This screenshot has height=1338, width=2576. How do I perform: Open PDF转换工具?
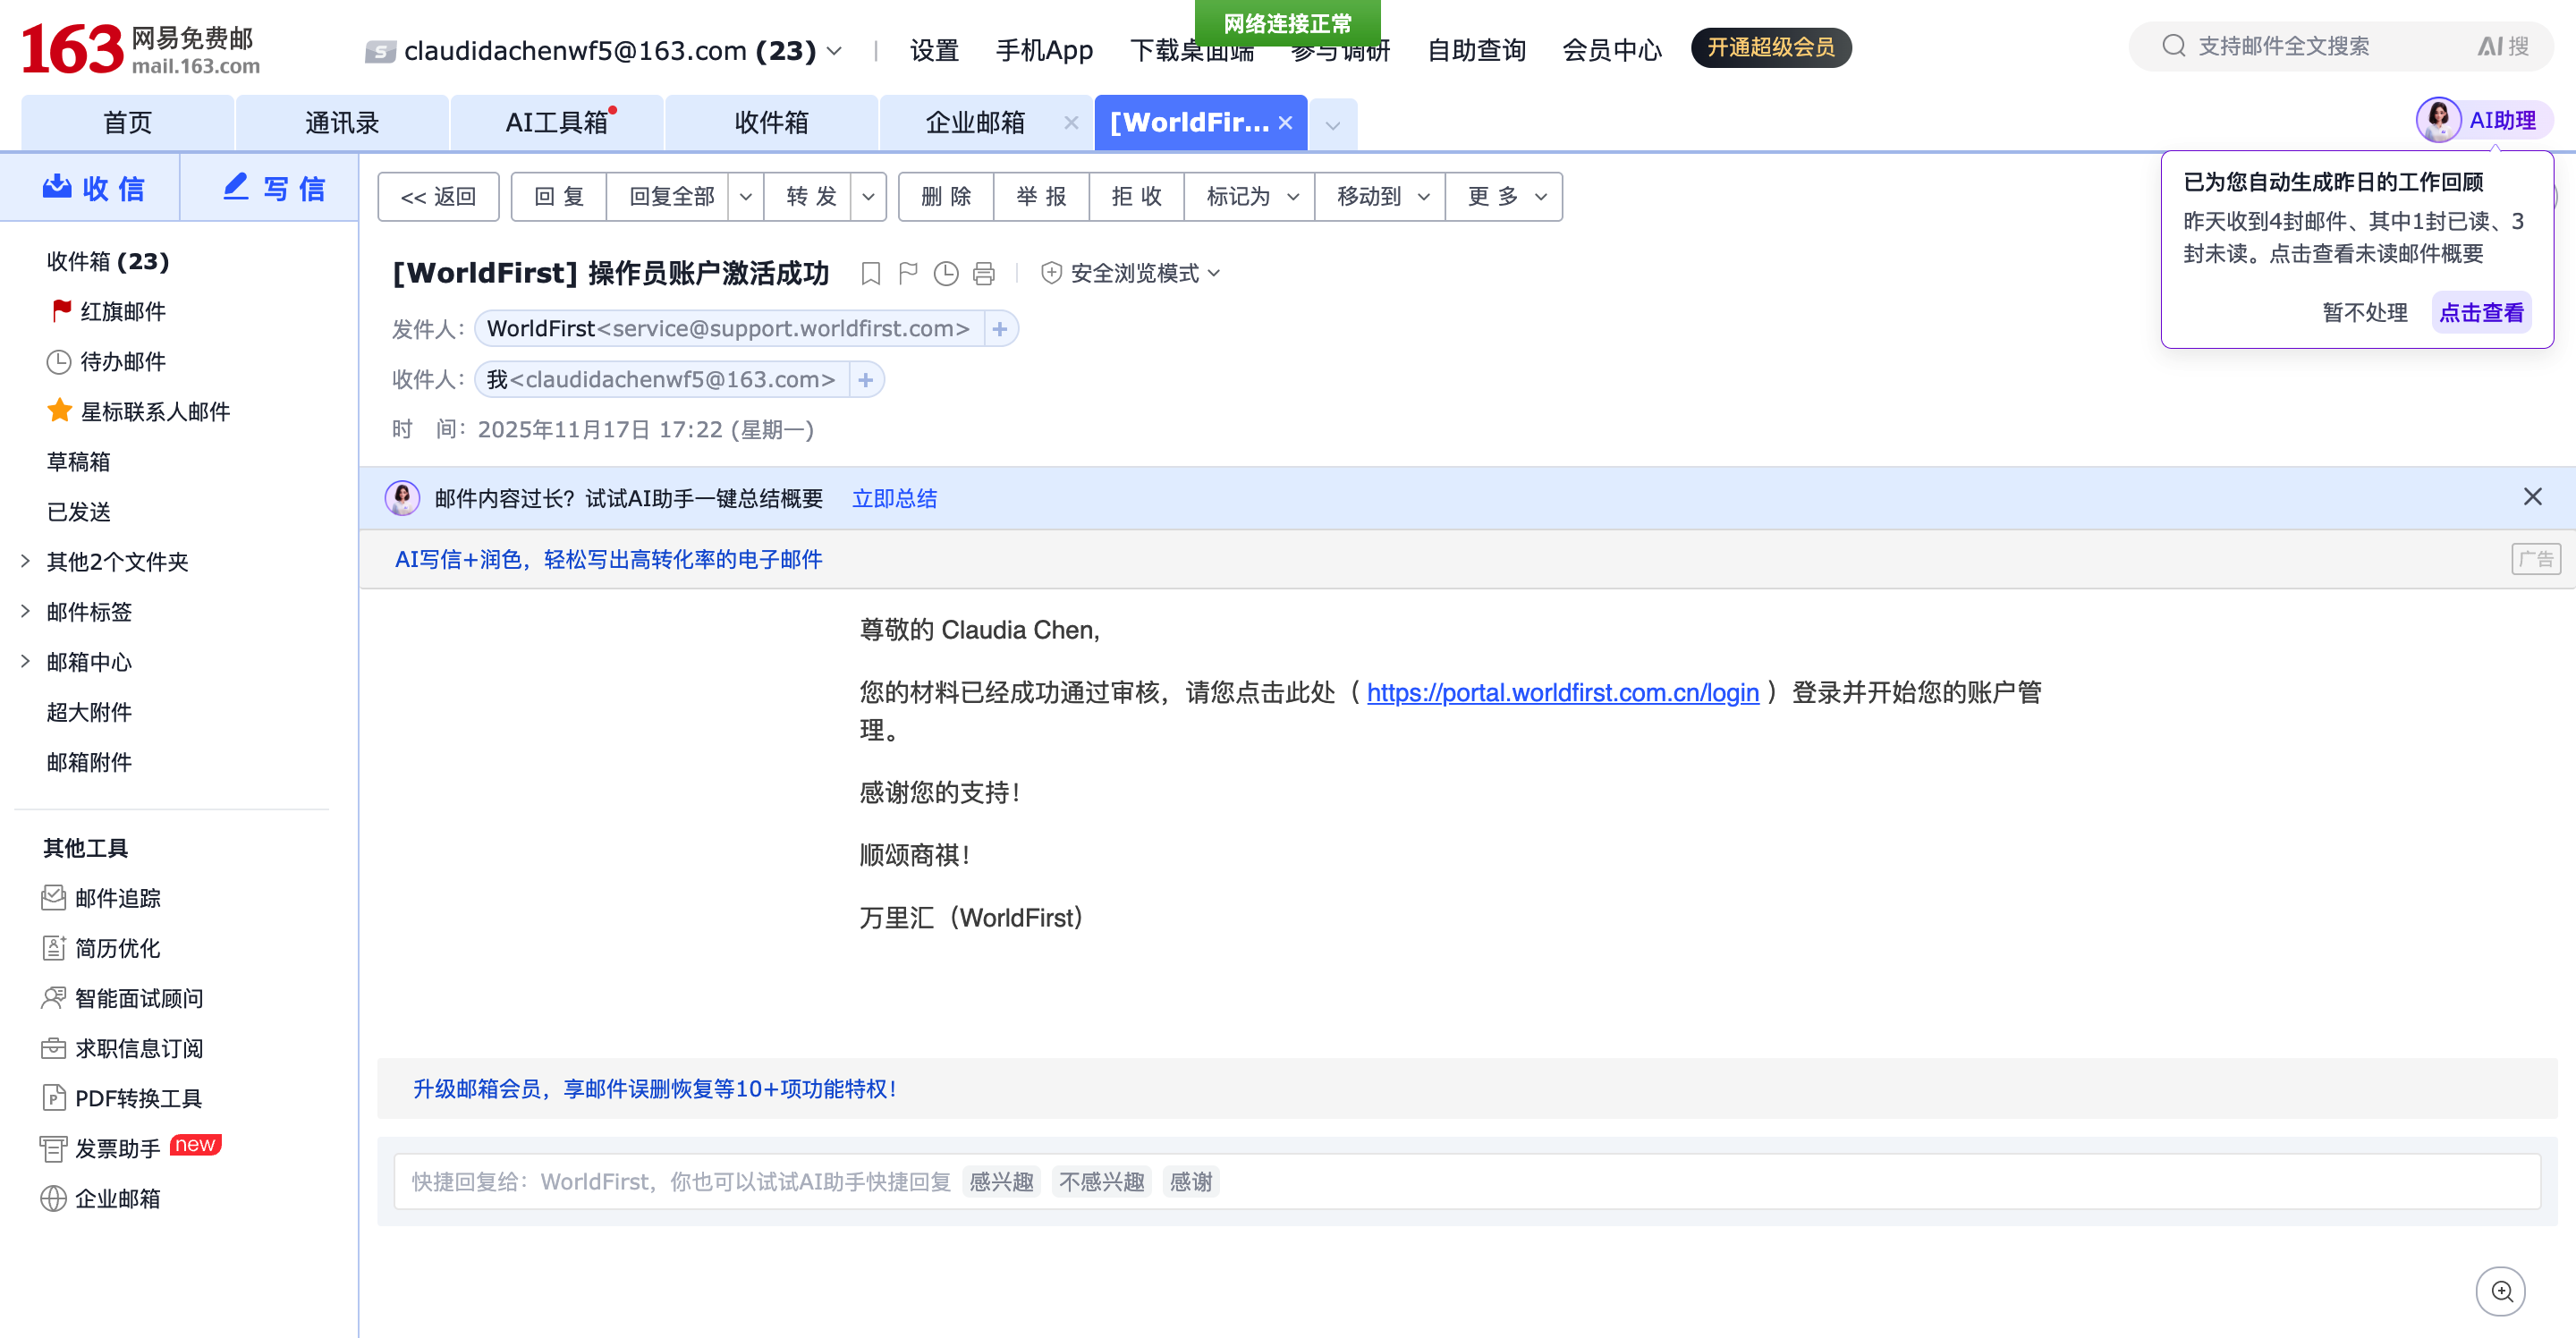122,1098
